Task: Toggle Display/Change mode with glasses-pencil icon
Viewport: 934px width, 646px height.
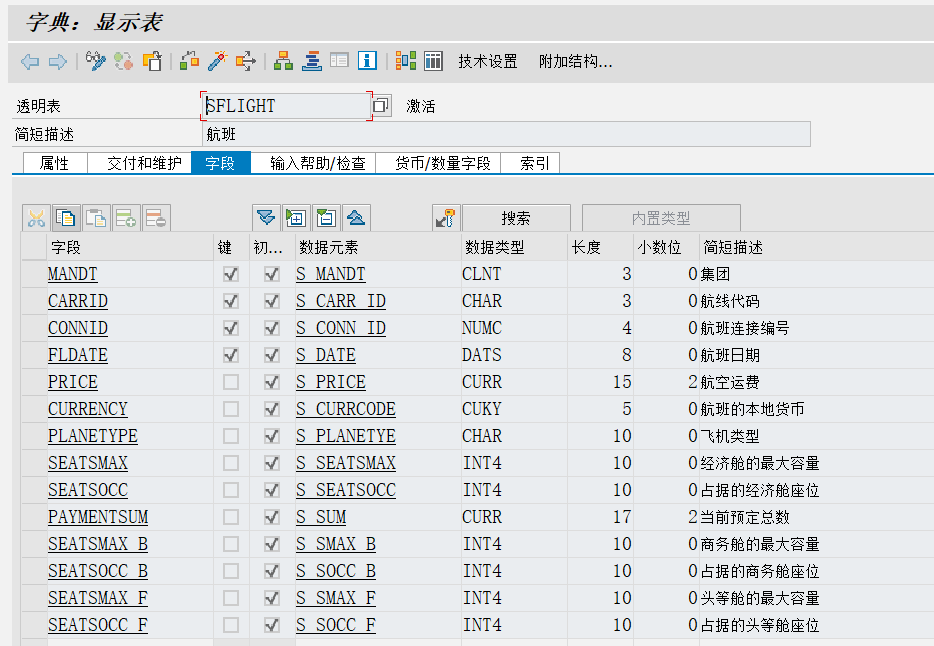Action: 93,61
